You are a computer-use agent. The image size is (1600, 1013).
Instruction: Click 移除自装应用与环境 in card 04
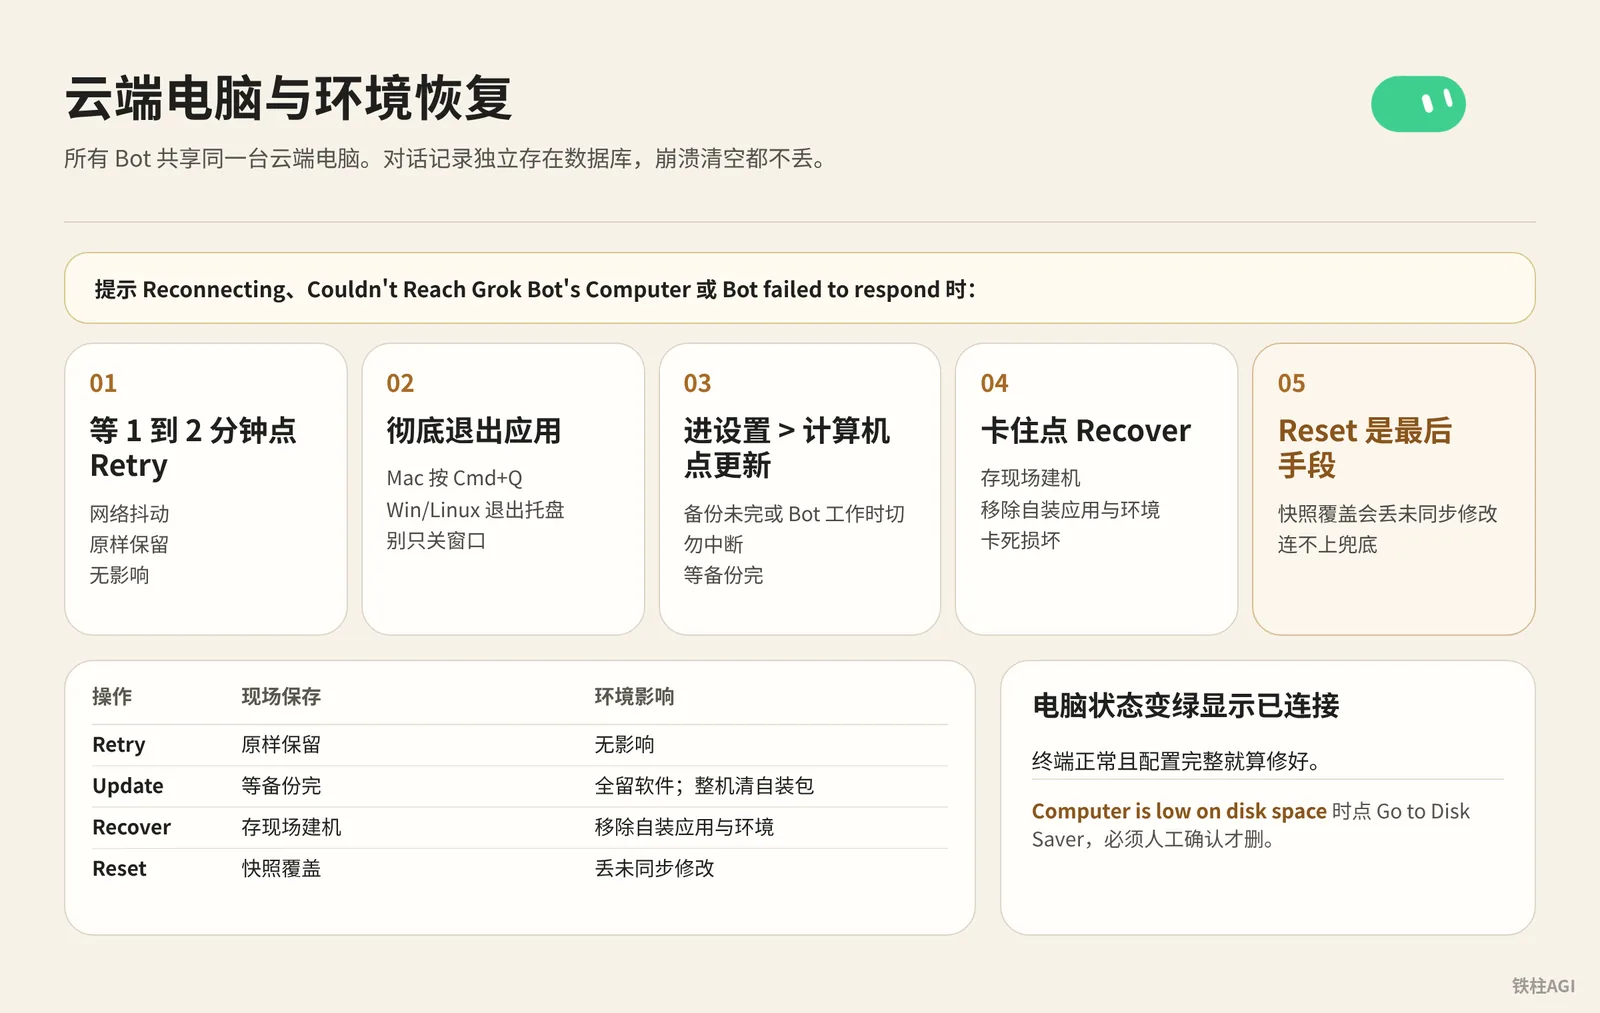pyautogui.click(x=1071, y=510)
